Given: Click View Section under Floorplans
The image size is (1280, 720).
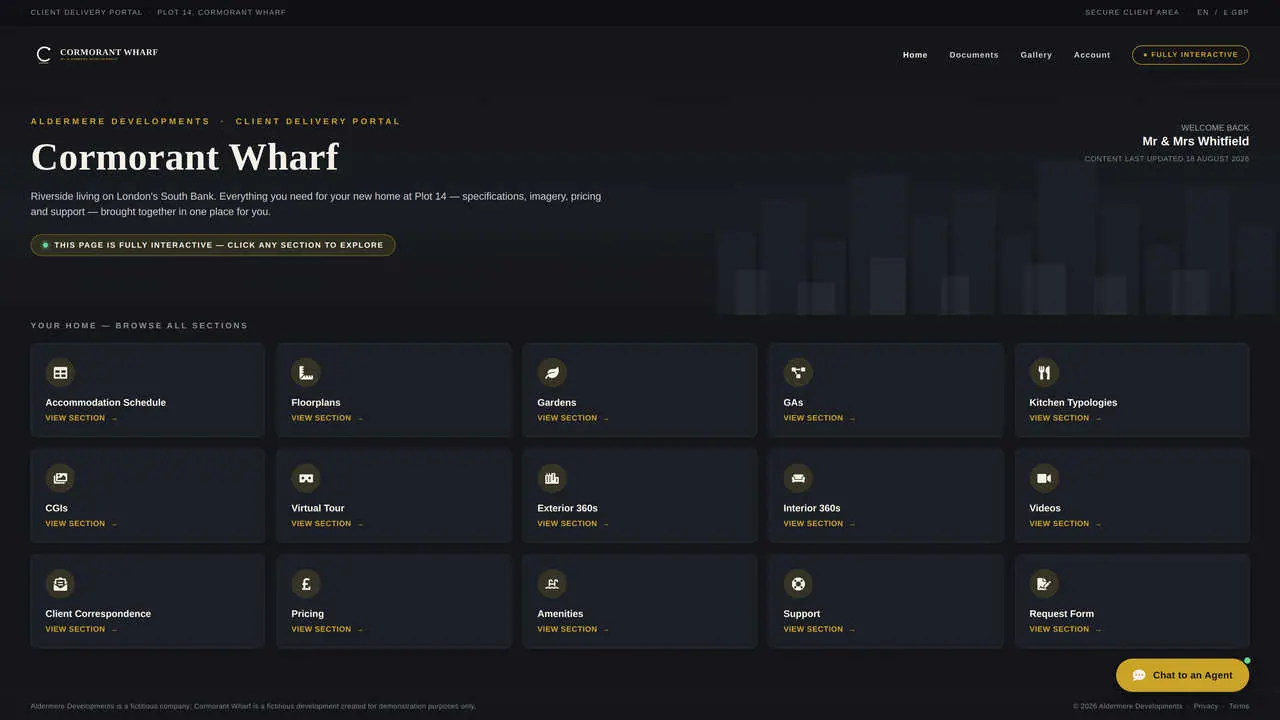Looking at the screenshot, I should tap(327, 418).
